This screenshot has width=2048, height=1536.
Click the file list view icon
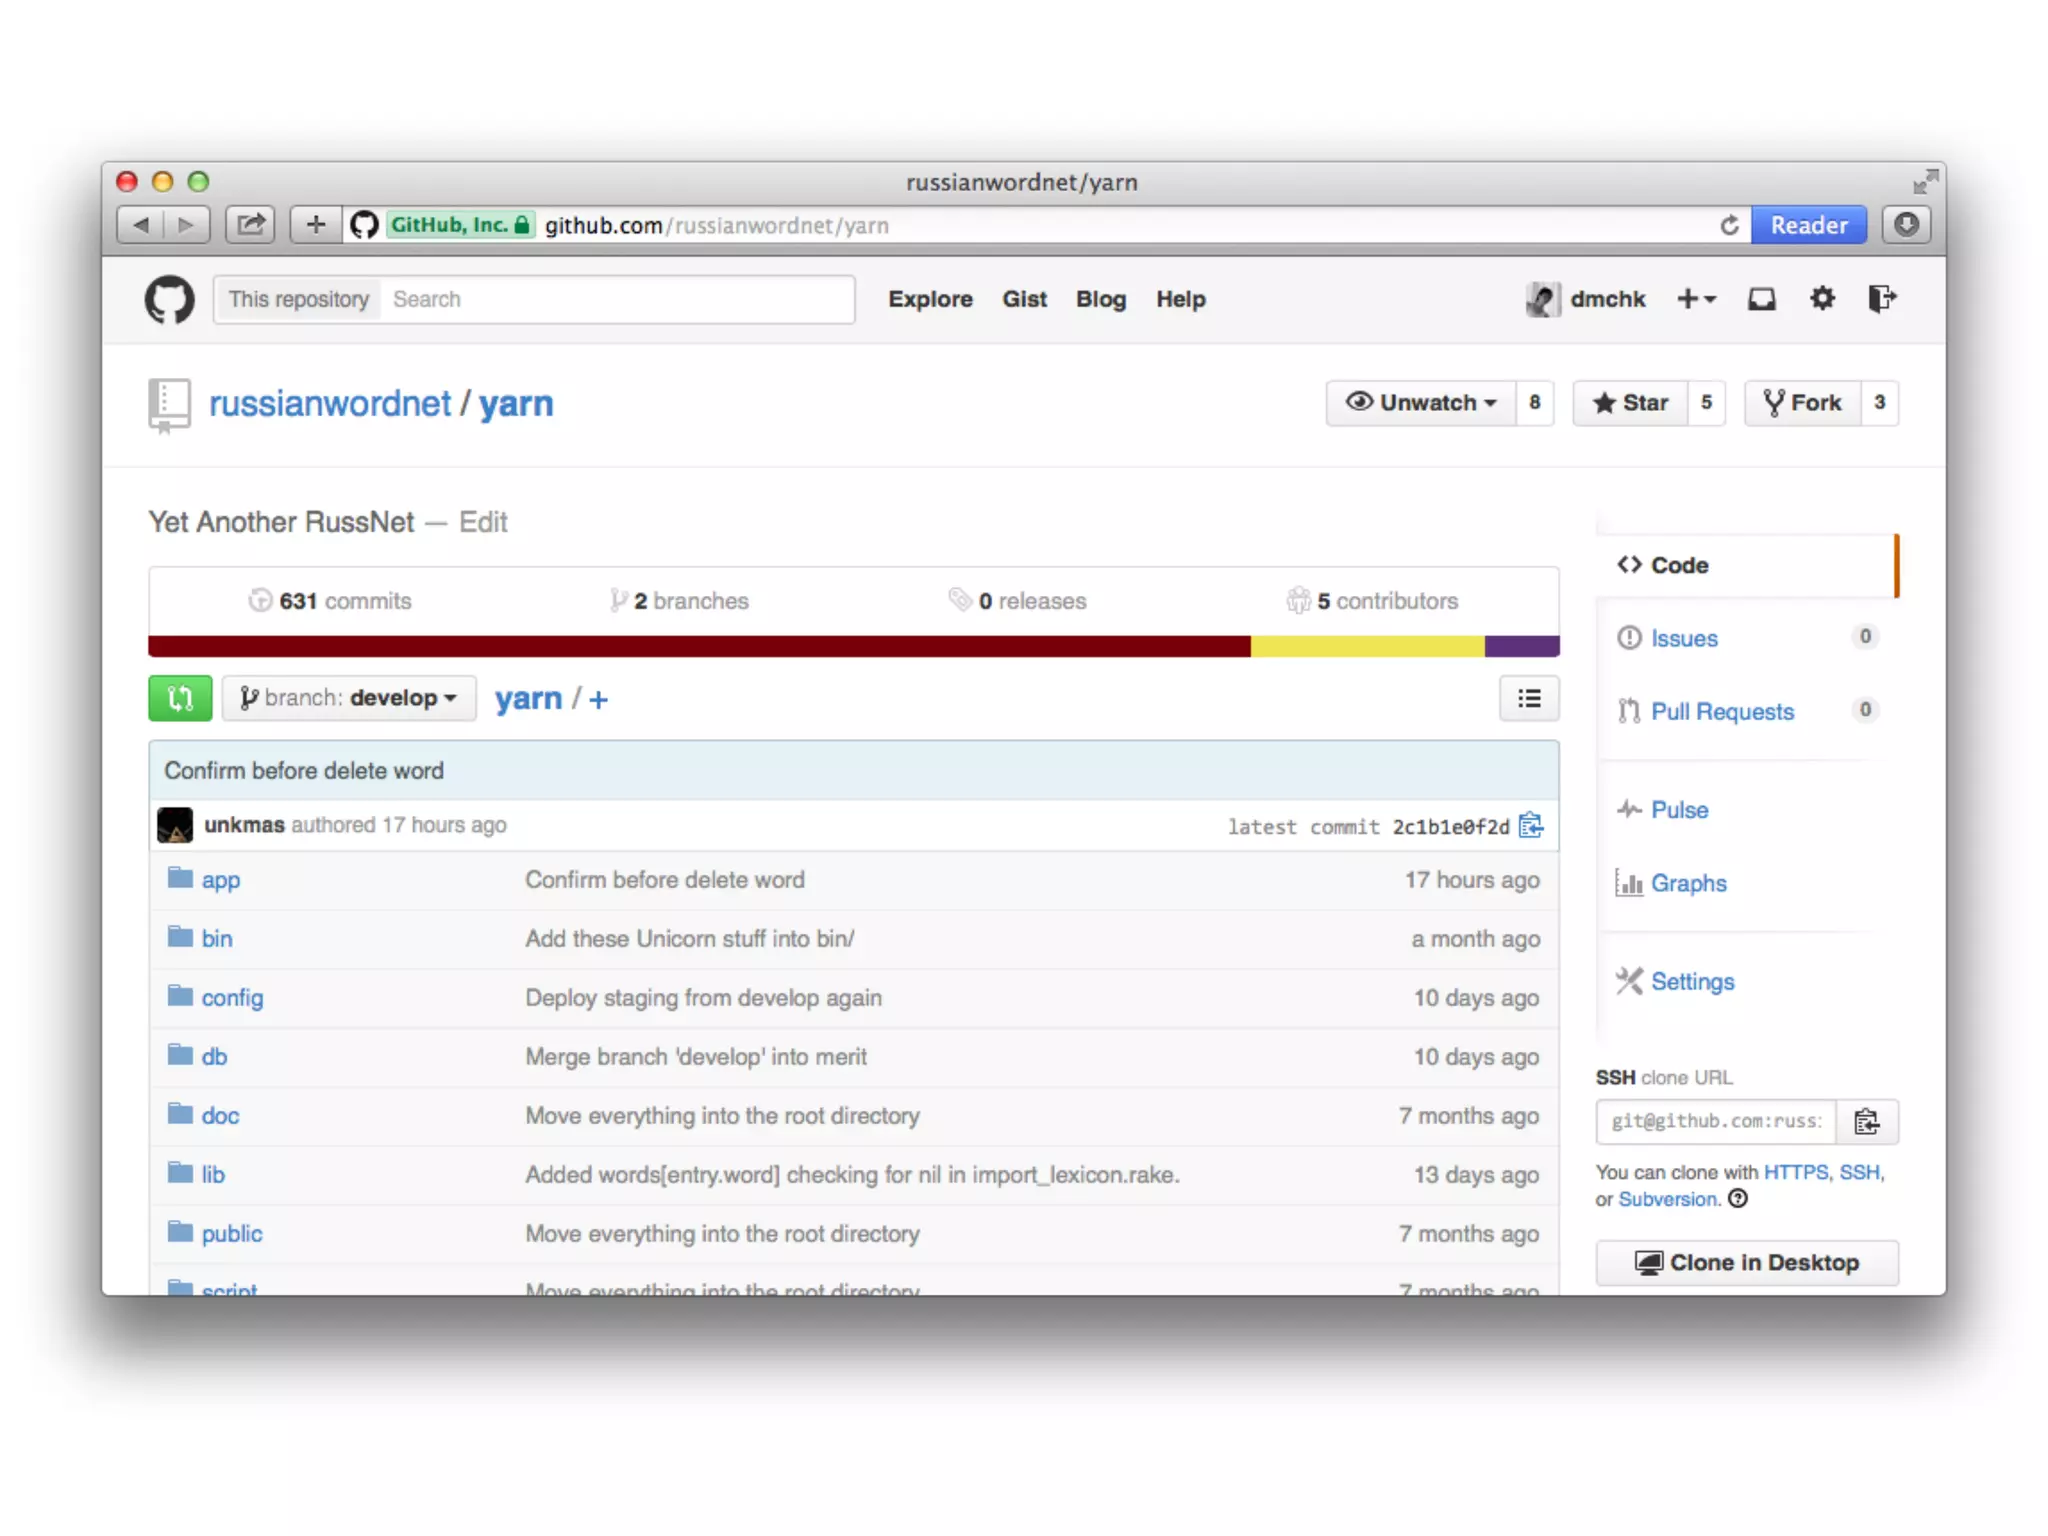[x=1529, y=698]
